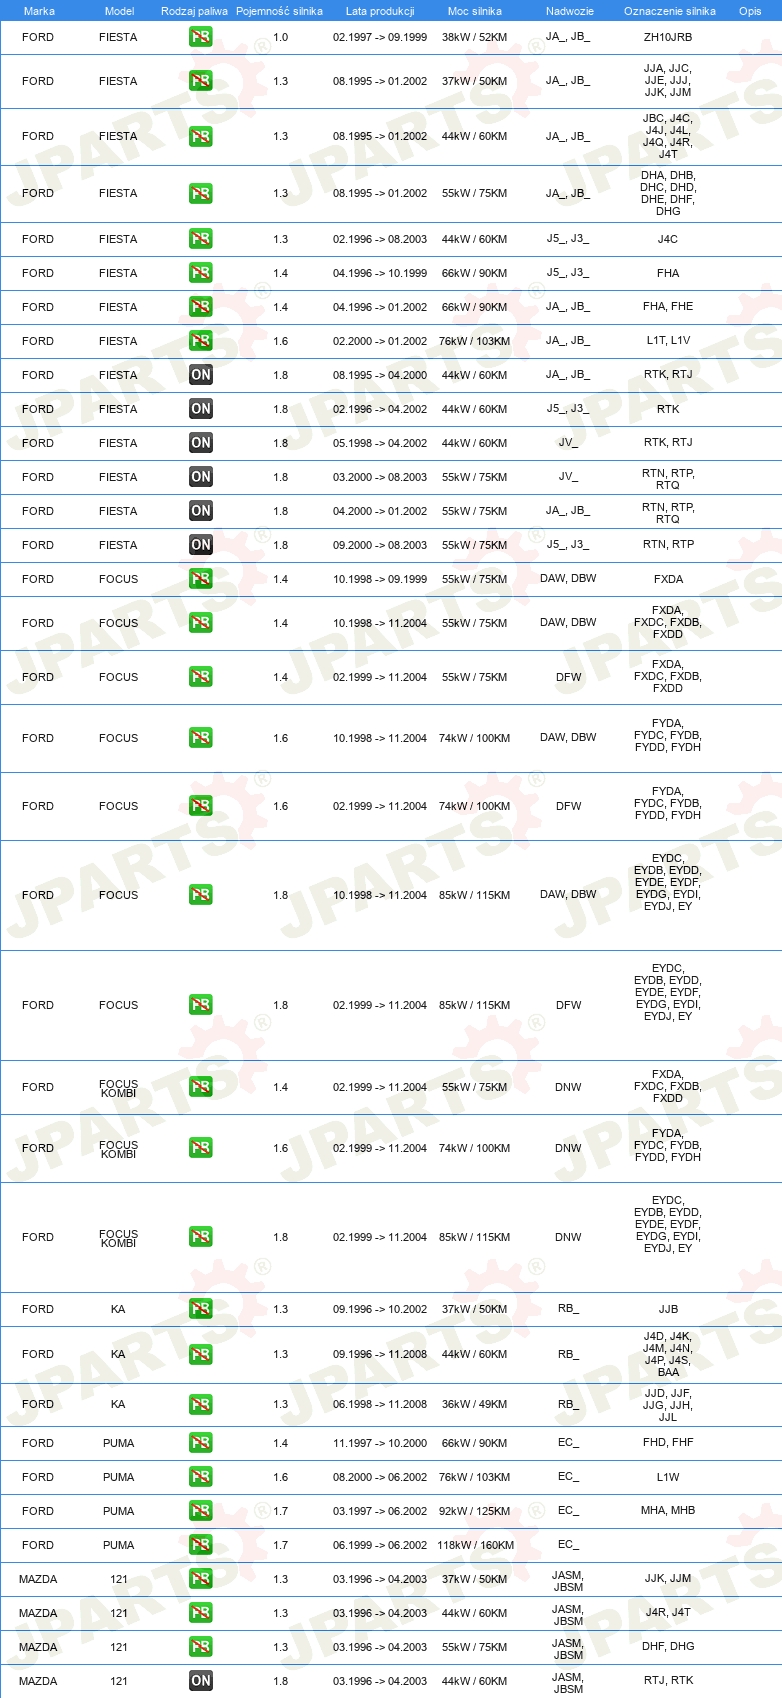Click the Model column header

click(119, 11)
